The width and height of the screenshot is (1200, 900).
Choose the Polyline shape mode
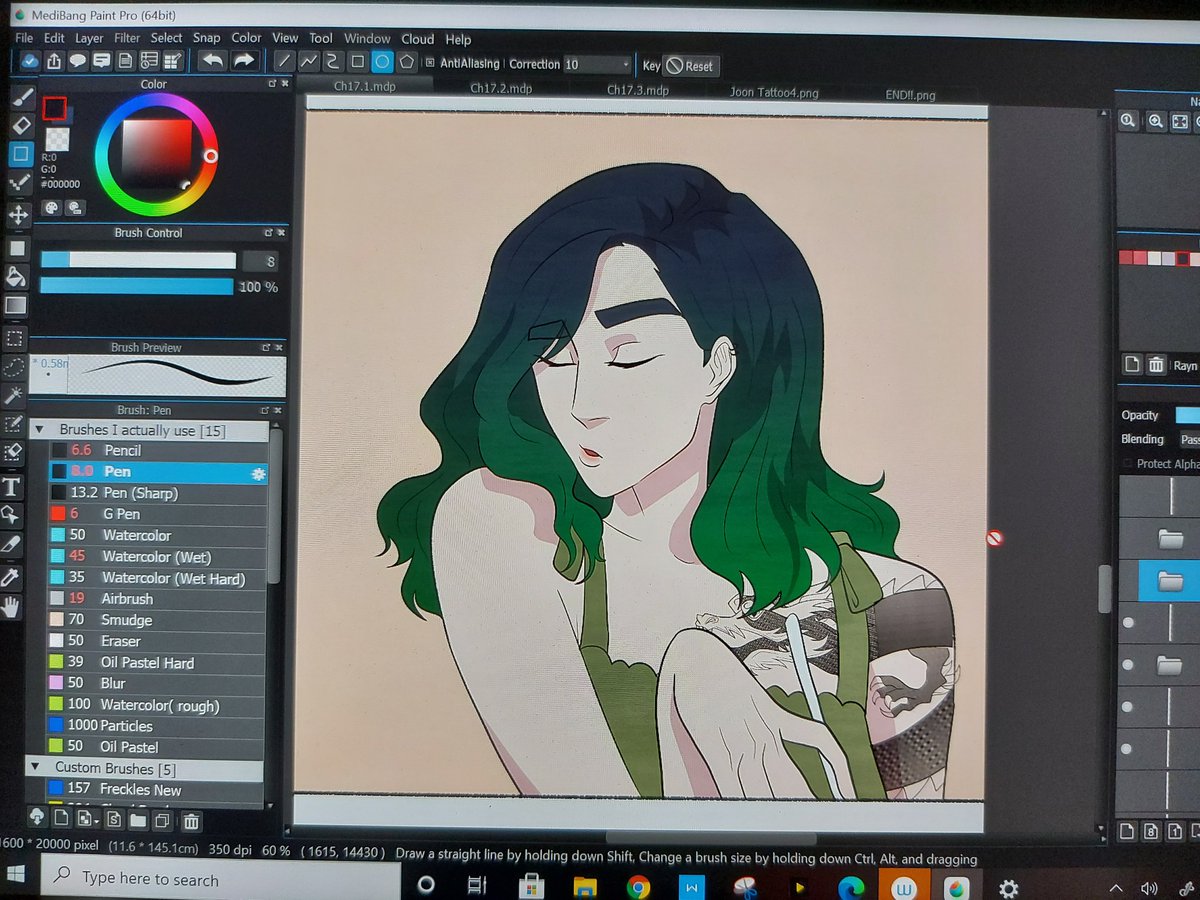(x=309, y=62)
